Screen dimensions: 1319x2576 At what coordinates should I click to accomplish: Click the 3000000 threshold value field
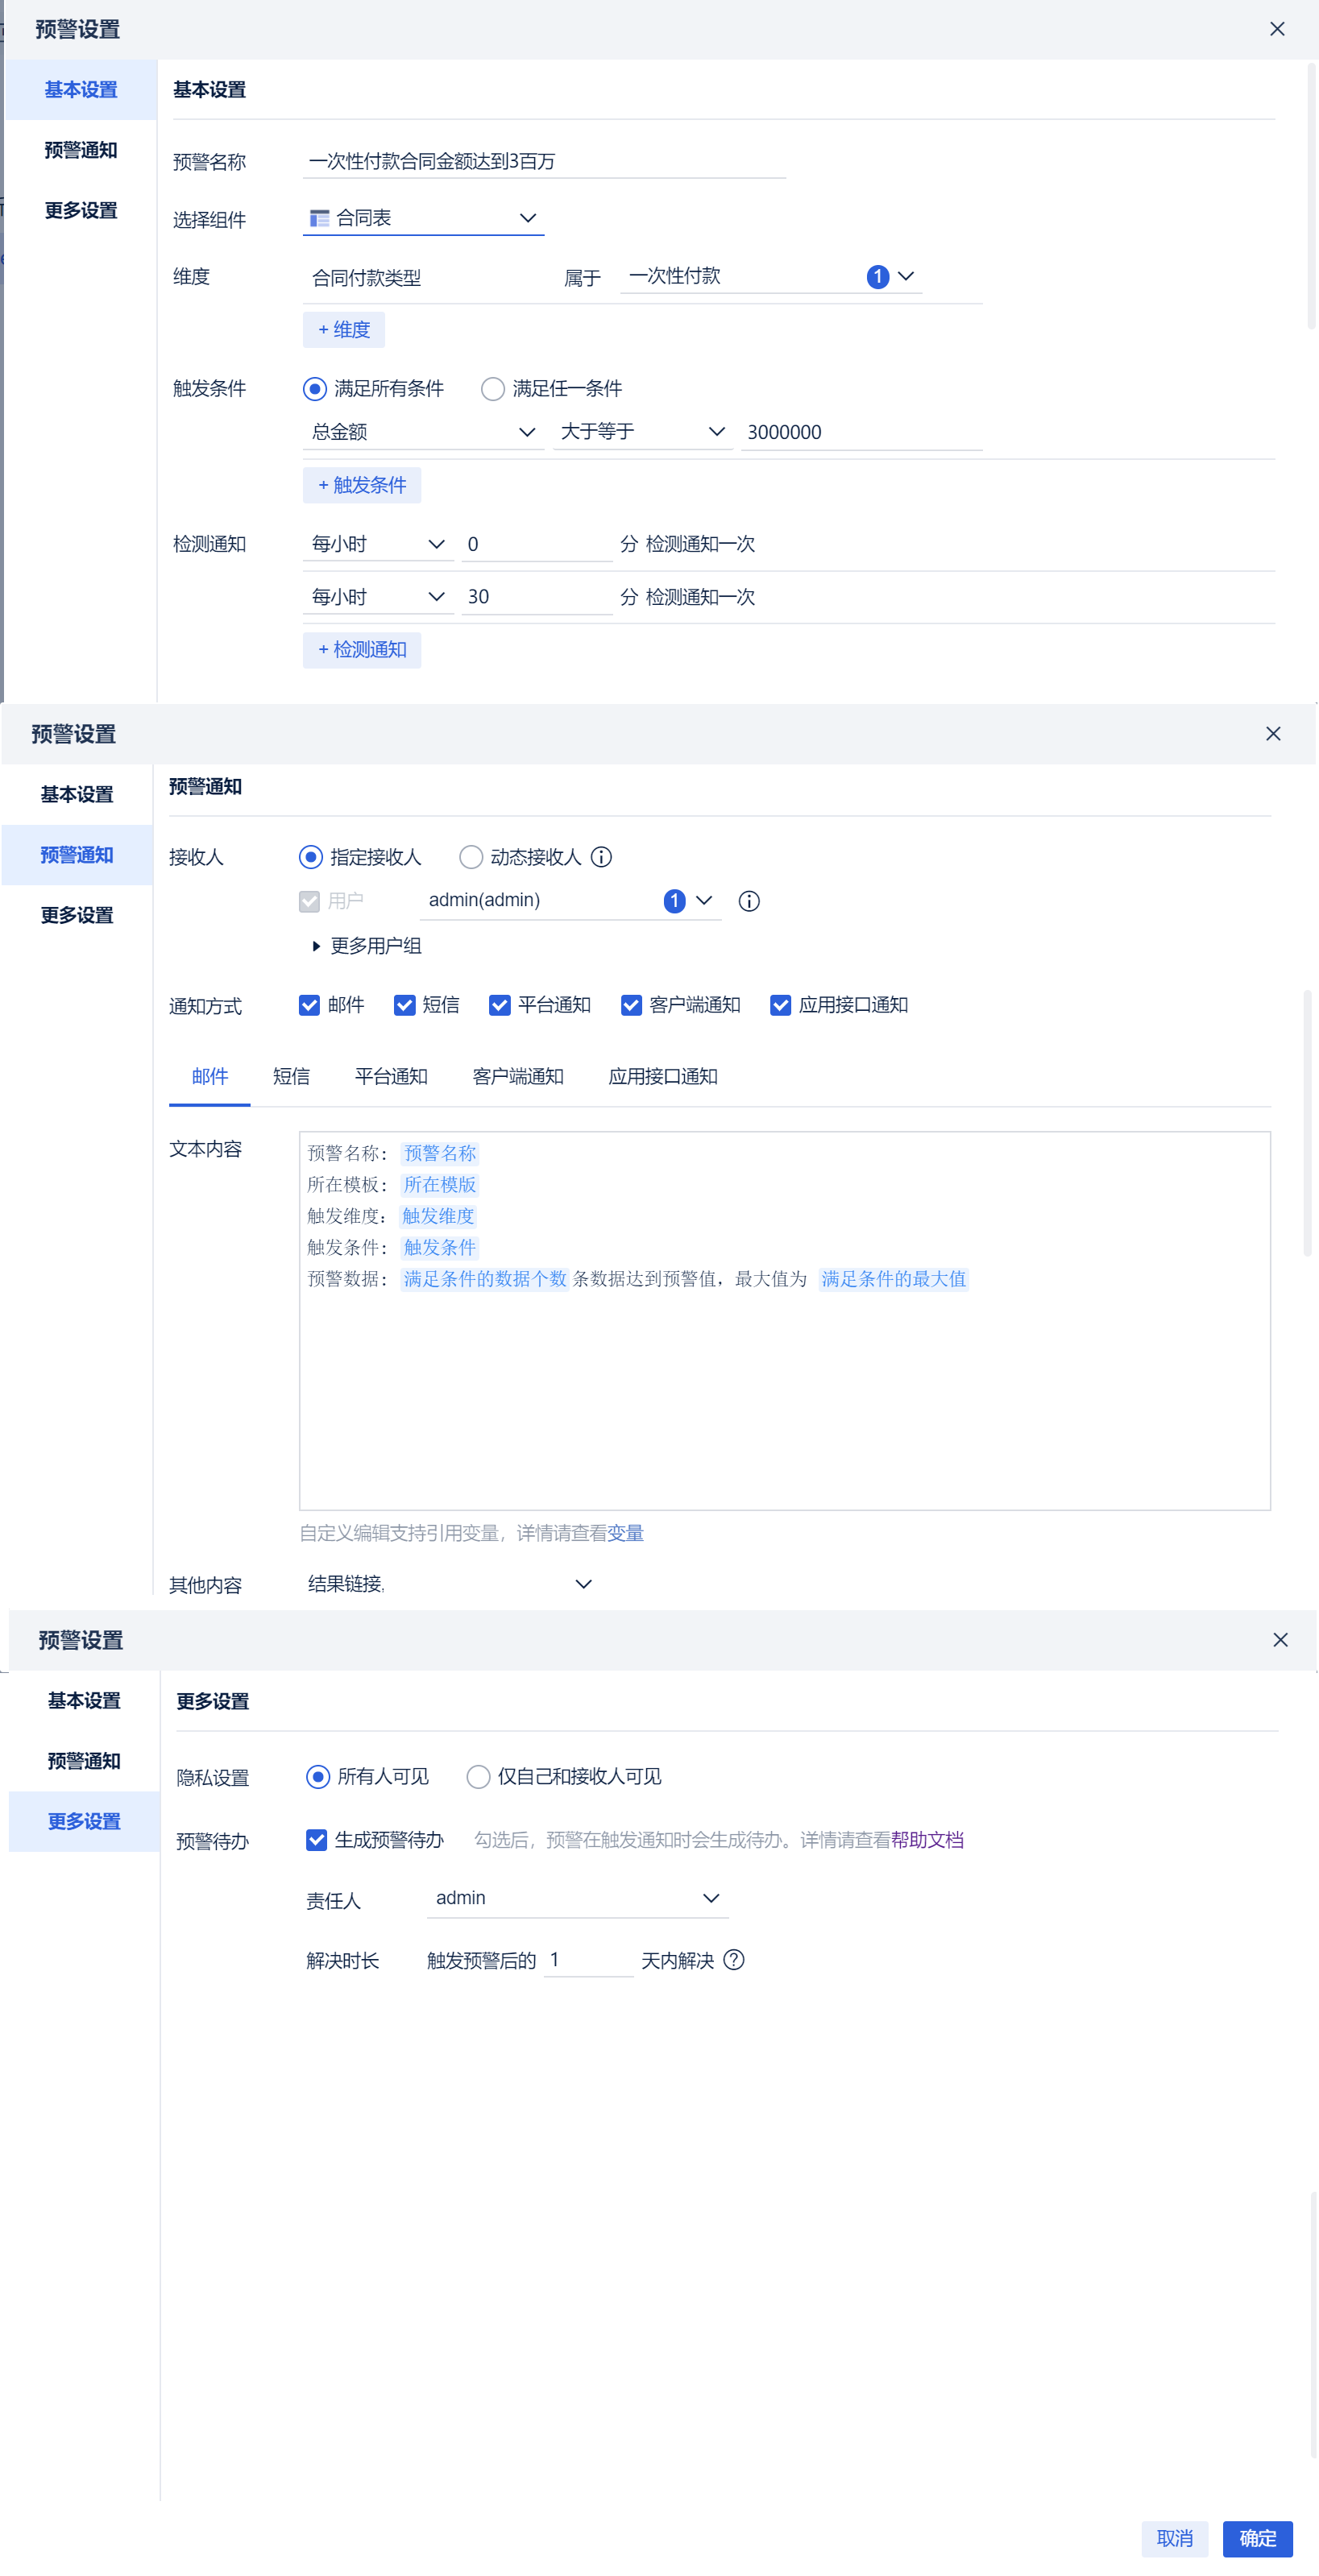click(x=862, y=432)
